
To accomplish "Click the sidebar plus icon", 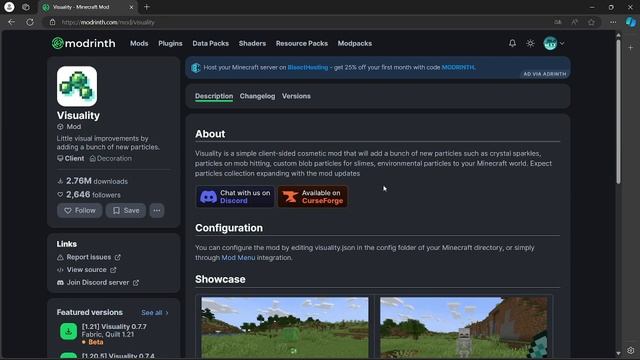I will (631, 48).
